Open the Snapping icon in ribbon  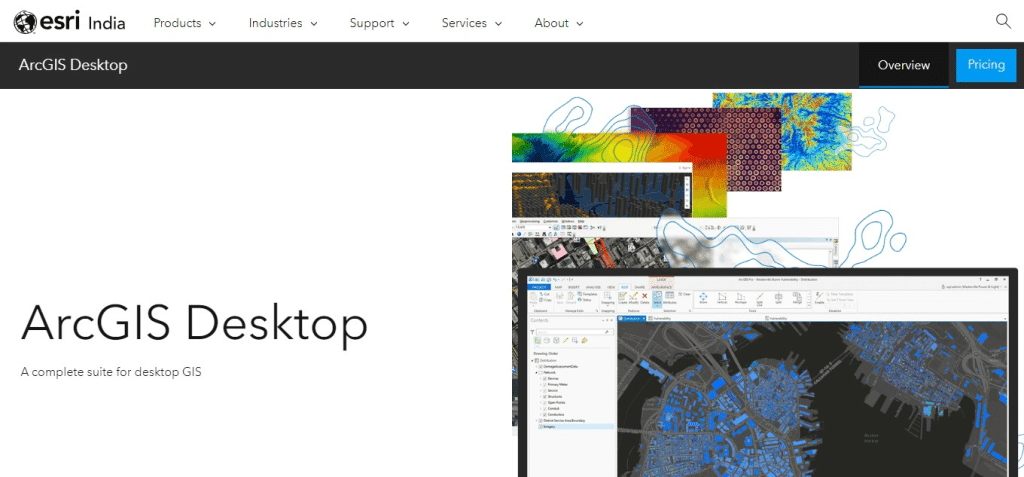coord(608,298)
